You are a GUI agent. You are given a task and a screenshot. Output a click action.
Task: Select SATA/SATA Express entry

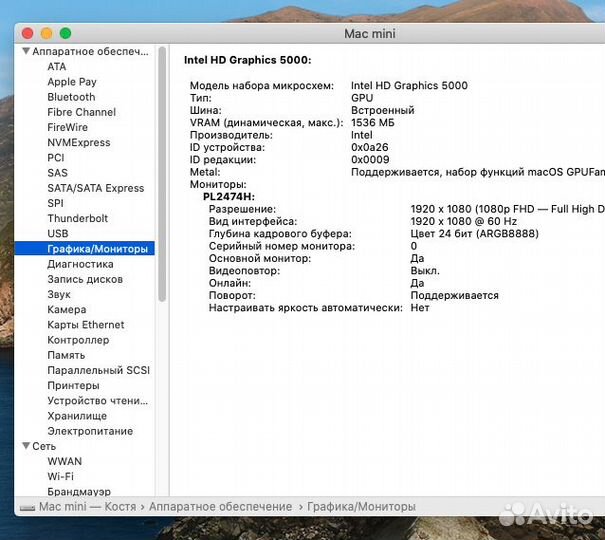tap(96, 188)
